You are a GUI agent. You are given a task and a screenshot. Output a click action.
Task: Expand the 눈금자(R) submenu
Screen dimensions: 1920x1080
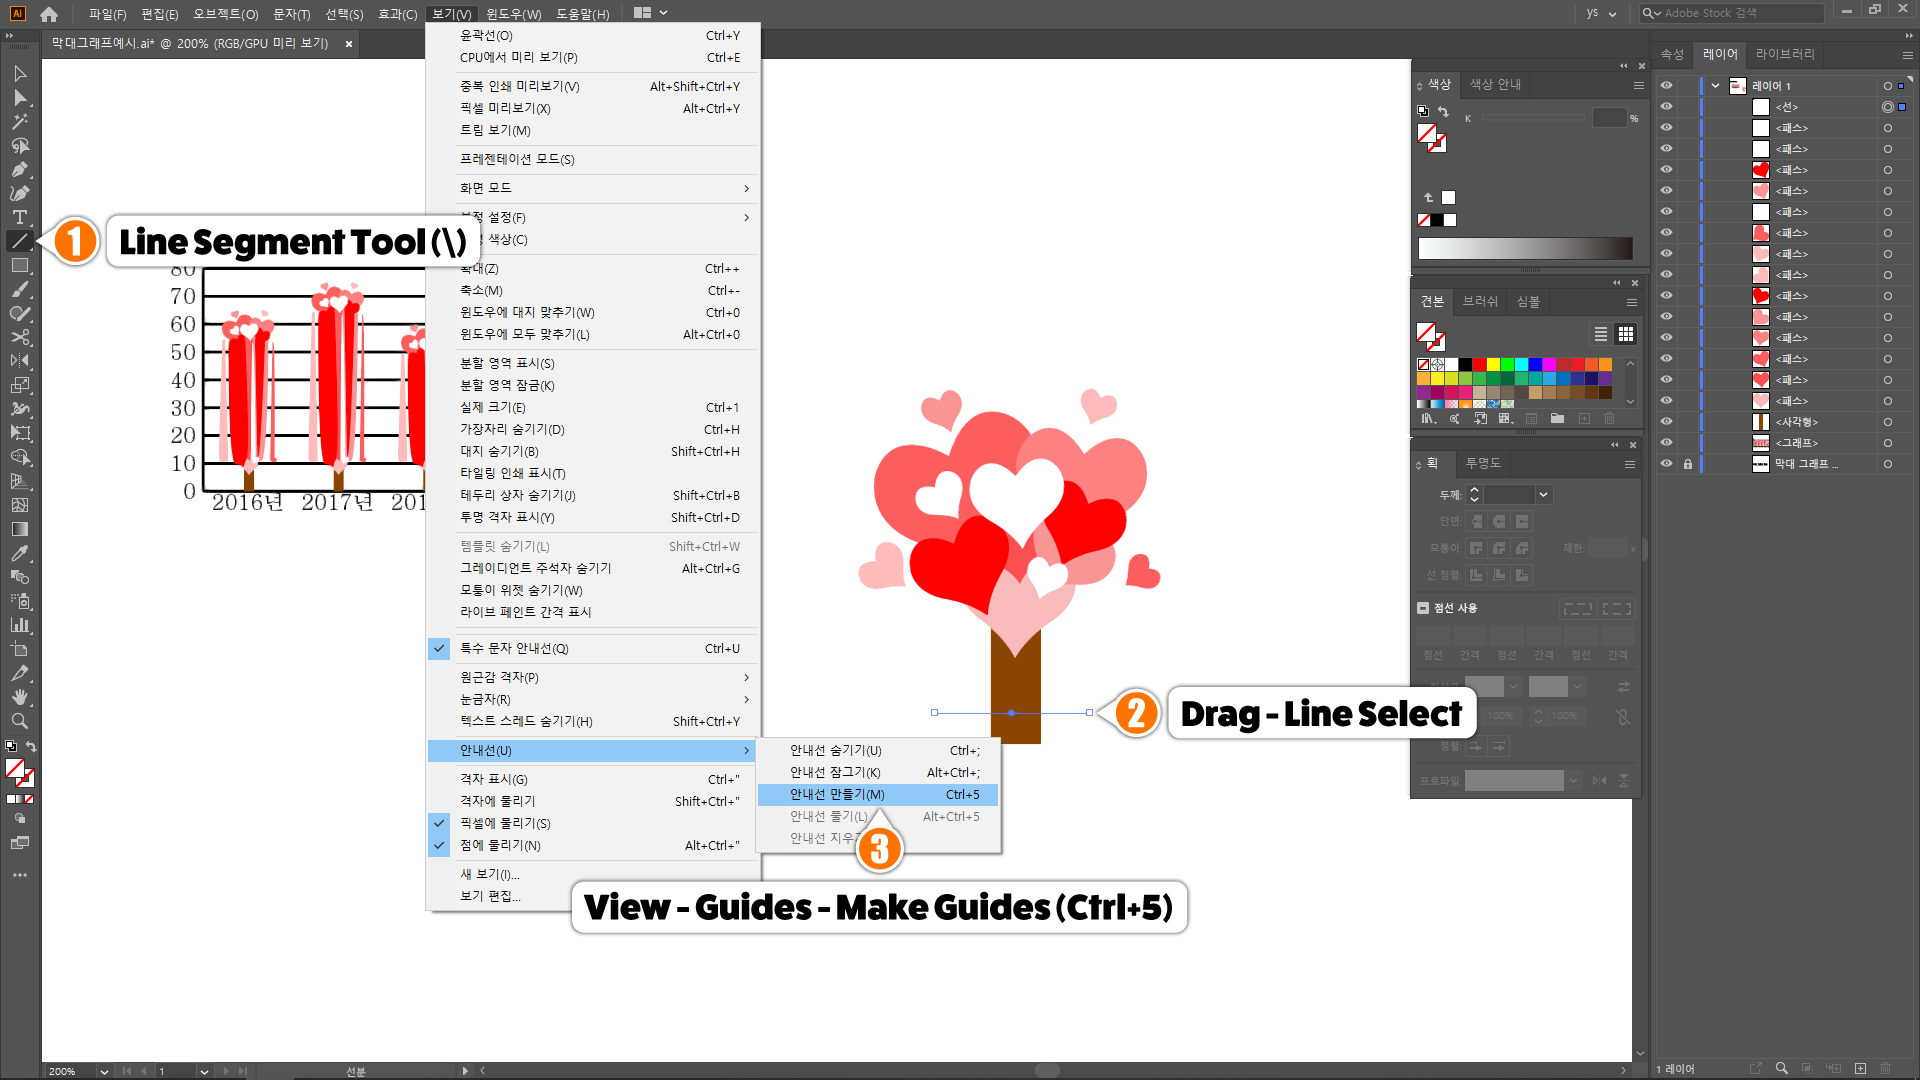pos(592,699)
